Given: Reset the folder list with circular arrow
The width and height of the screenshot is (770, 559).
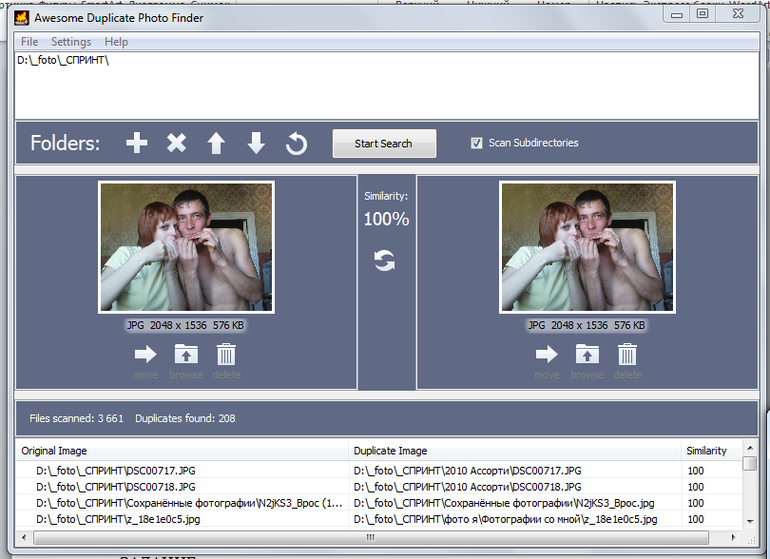Looking at the screenshot, I should point(296,144).
